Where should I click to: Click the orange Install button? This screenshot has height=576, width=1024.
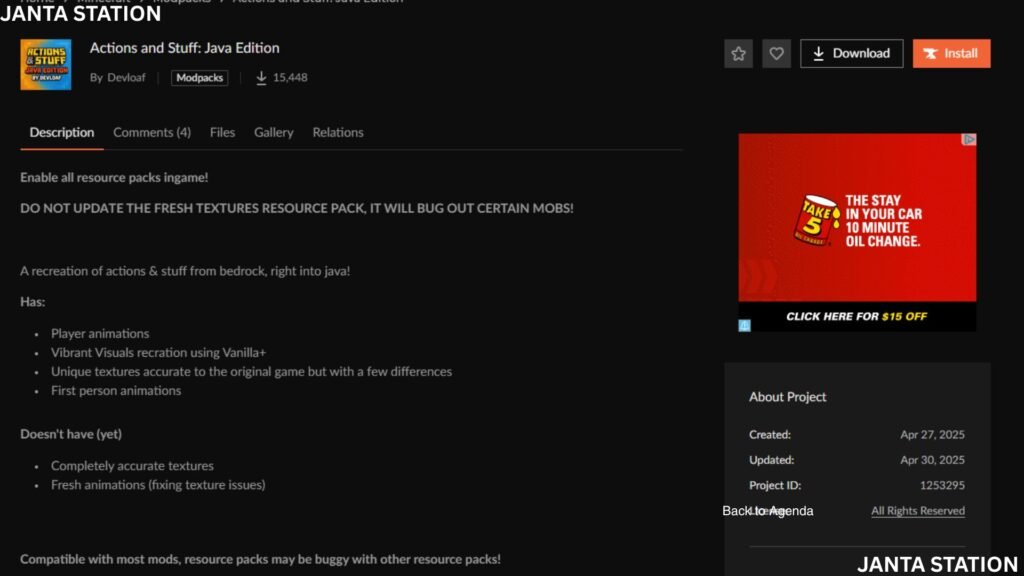point(951,54)
